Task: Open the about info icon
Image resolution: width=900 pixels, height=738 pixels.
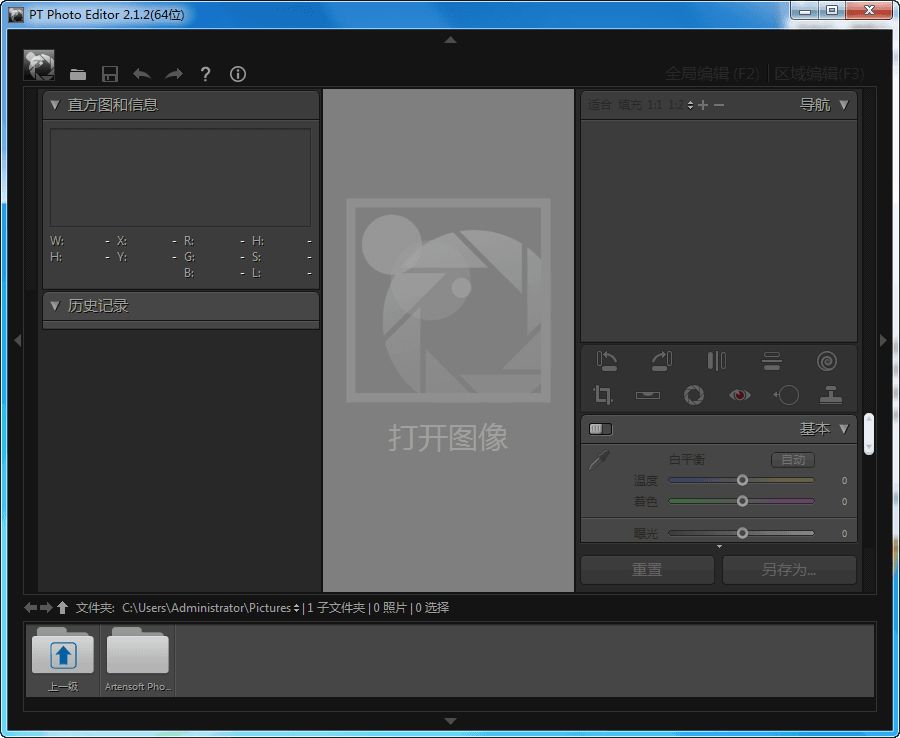Action: point(238,74)
